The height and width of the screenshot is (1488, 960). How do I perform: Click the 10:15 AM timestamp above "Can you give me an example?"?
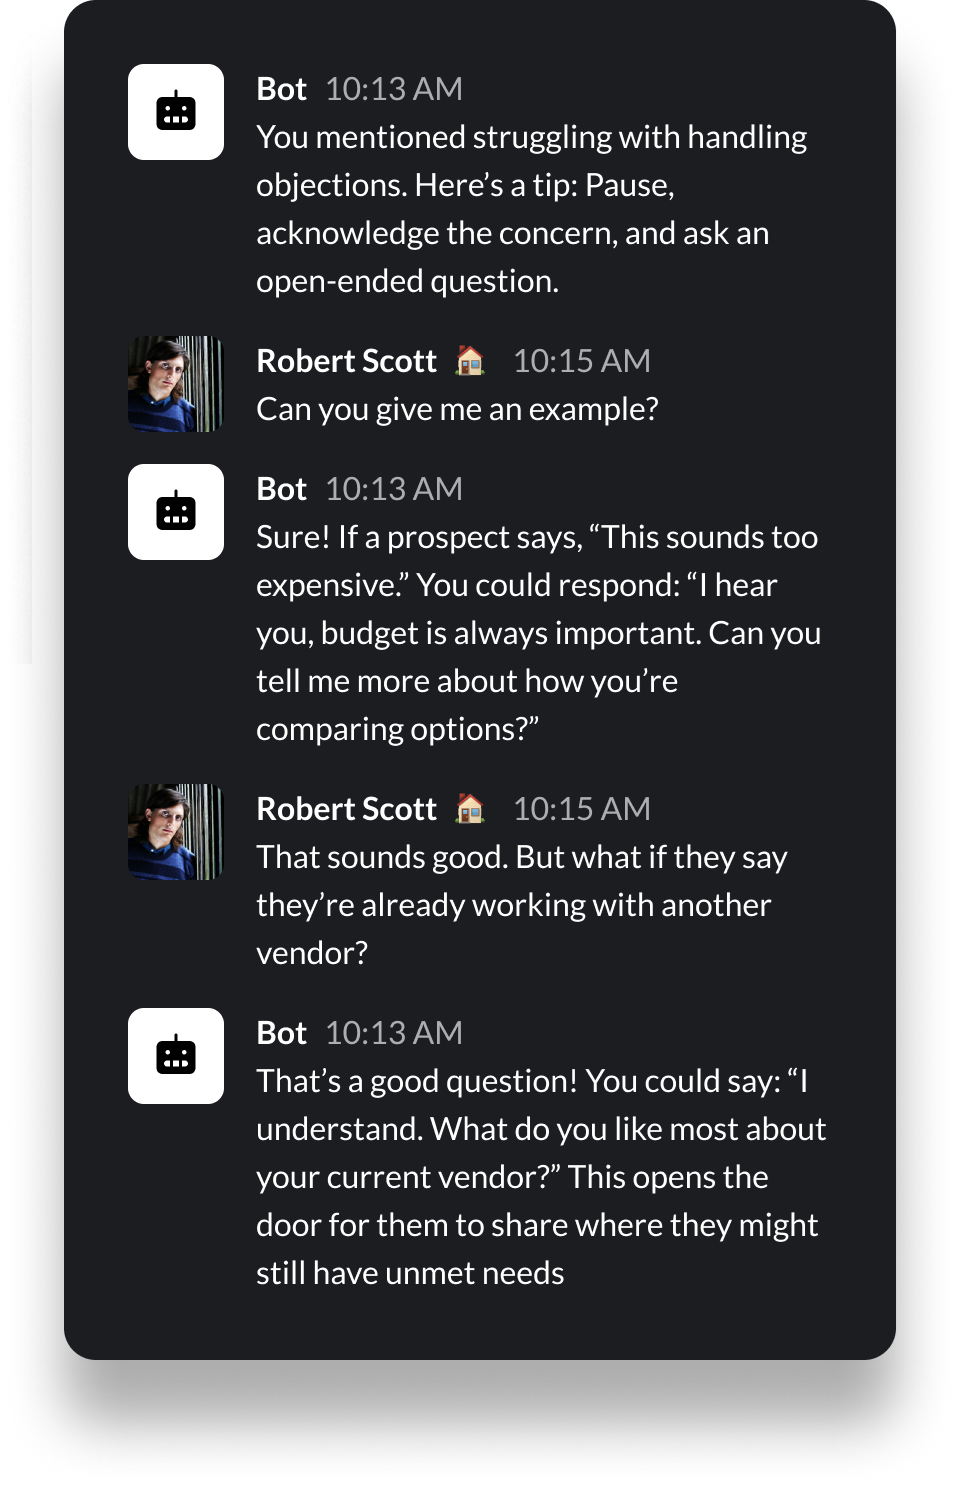click(581, 361)
